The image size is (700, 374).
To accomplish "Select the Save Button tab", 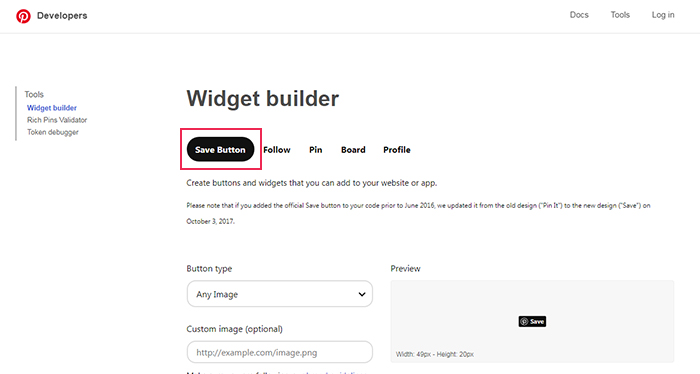I will [x=221, y=150].
